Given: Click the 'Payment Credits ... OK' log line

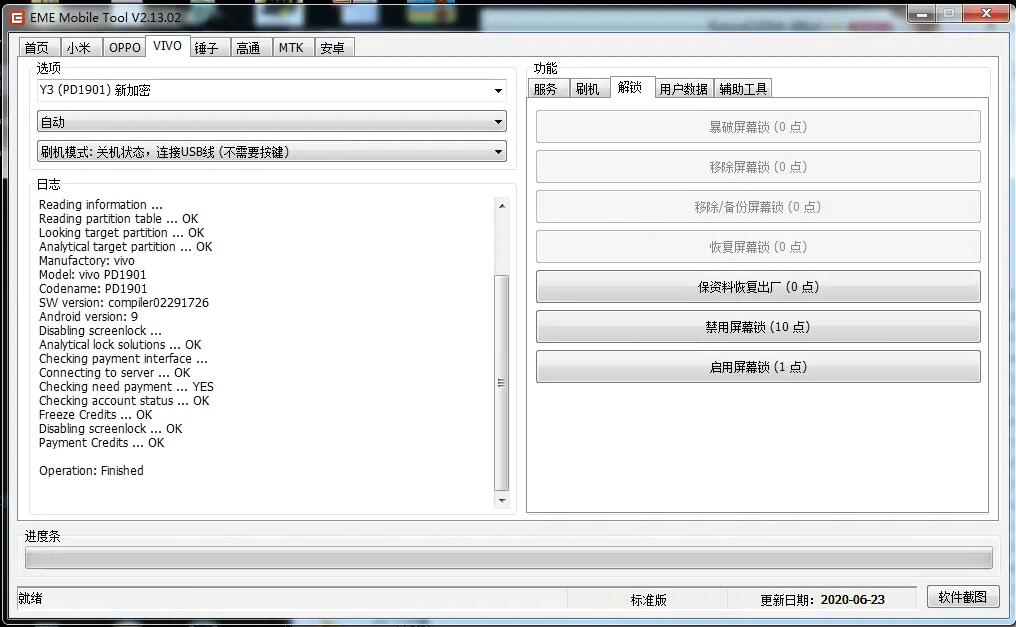Looking at the screenshot, I should [x=102, y=443].
